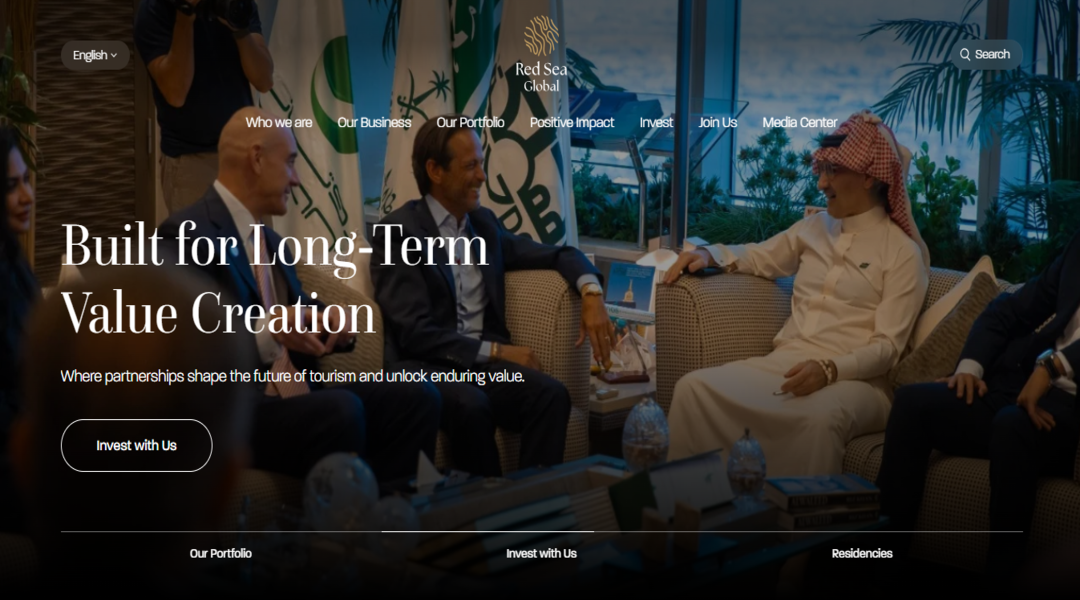The height and width of the screenshot is (600, 1080).
Task: Select Positive Impact in the navigation bar
Action: coord(572,123)
